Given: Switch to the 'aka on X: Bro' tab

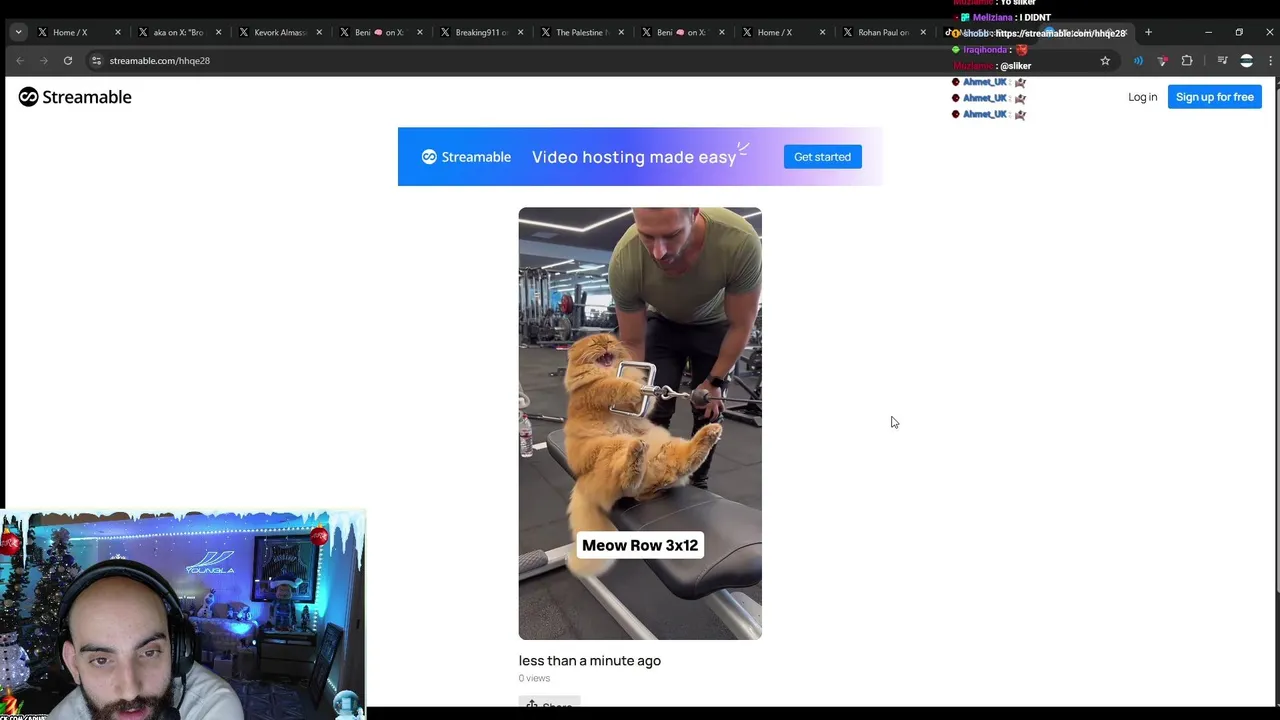Looking at the screenshot, I should click(x=181, y=32).
